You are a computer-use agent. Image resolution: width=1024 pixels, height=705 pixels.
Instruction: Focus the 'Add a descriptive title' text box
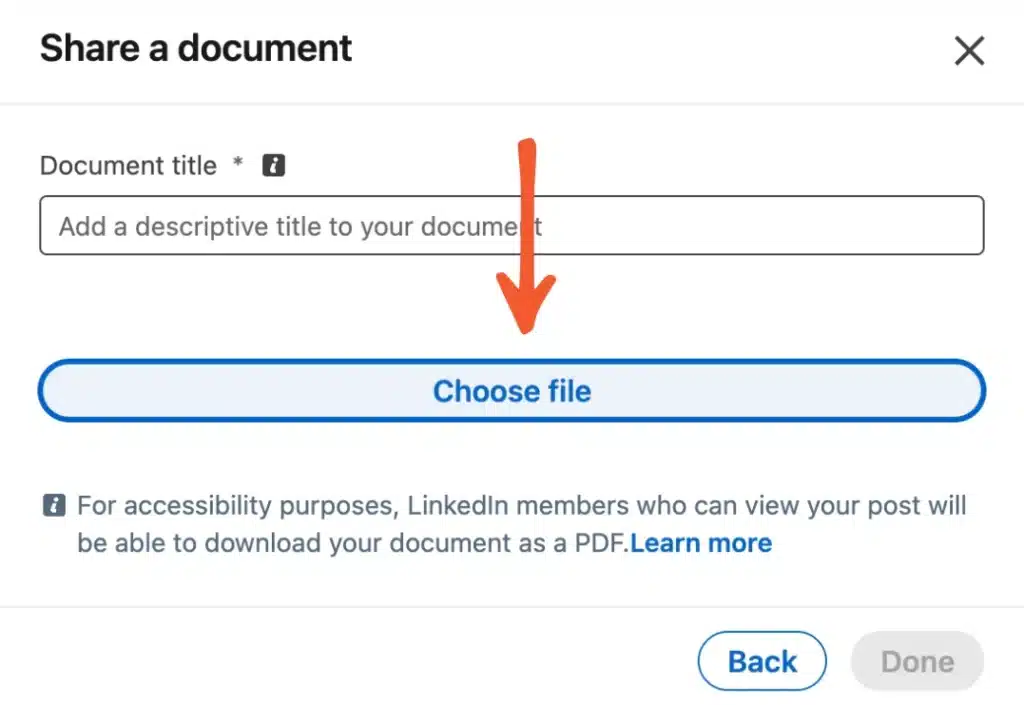click(x=512, y=225)
